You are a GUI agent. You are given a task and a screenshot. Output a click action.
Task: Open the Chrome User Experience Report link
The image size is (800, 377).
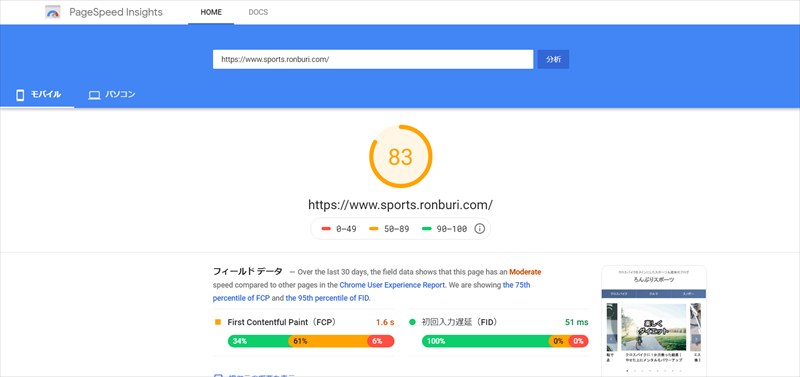pyautogui.click(x=392, y=285)
